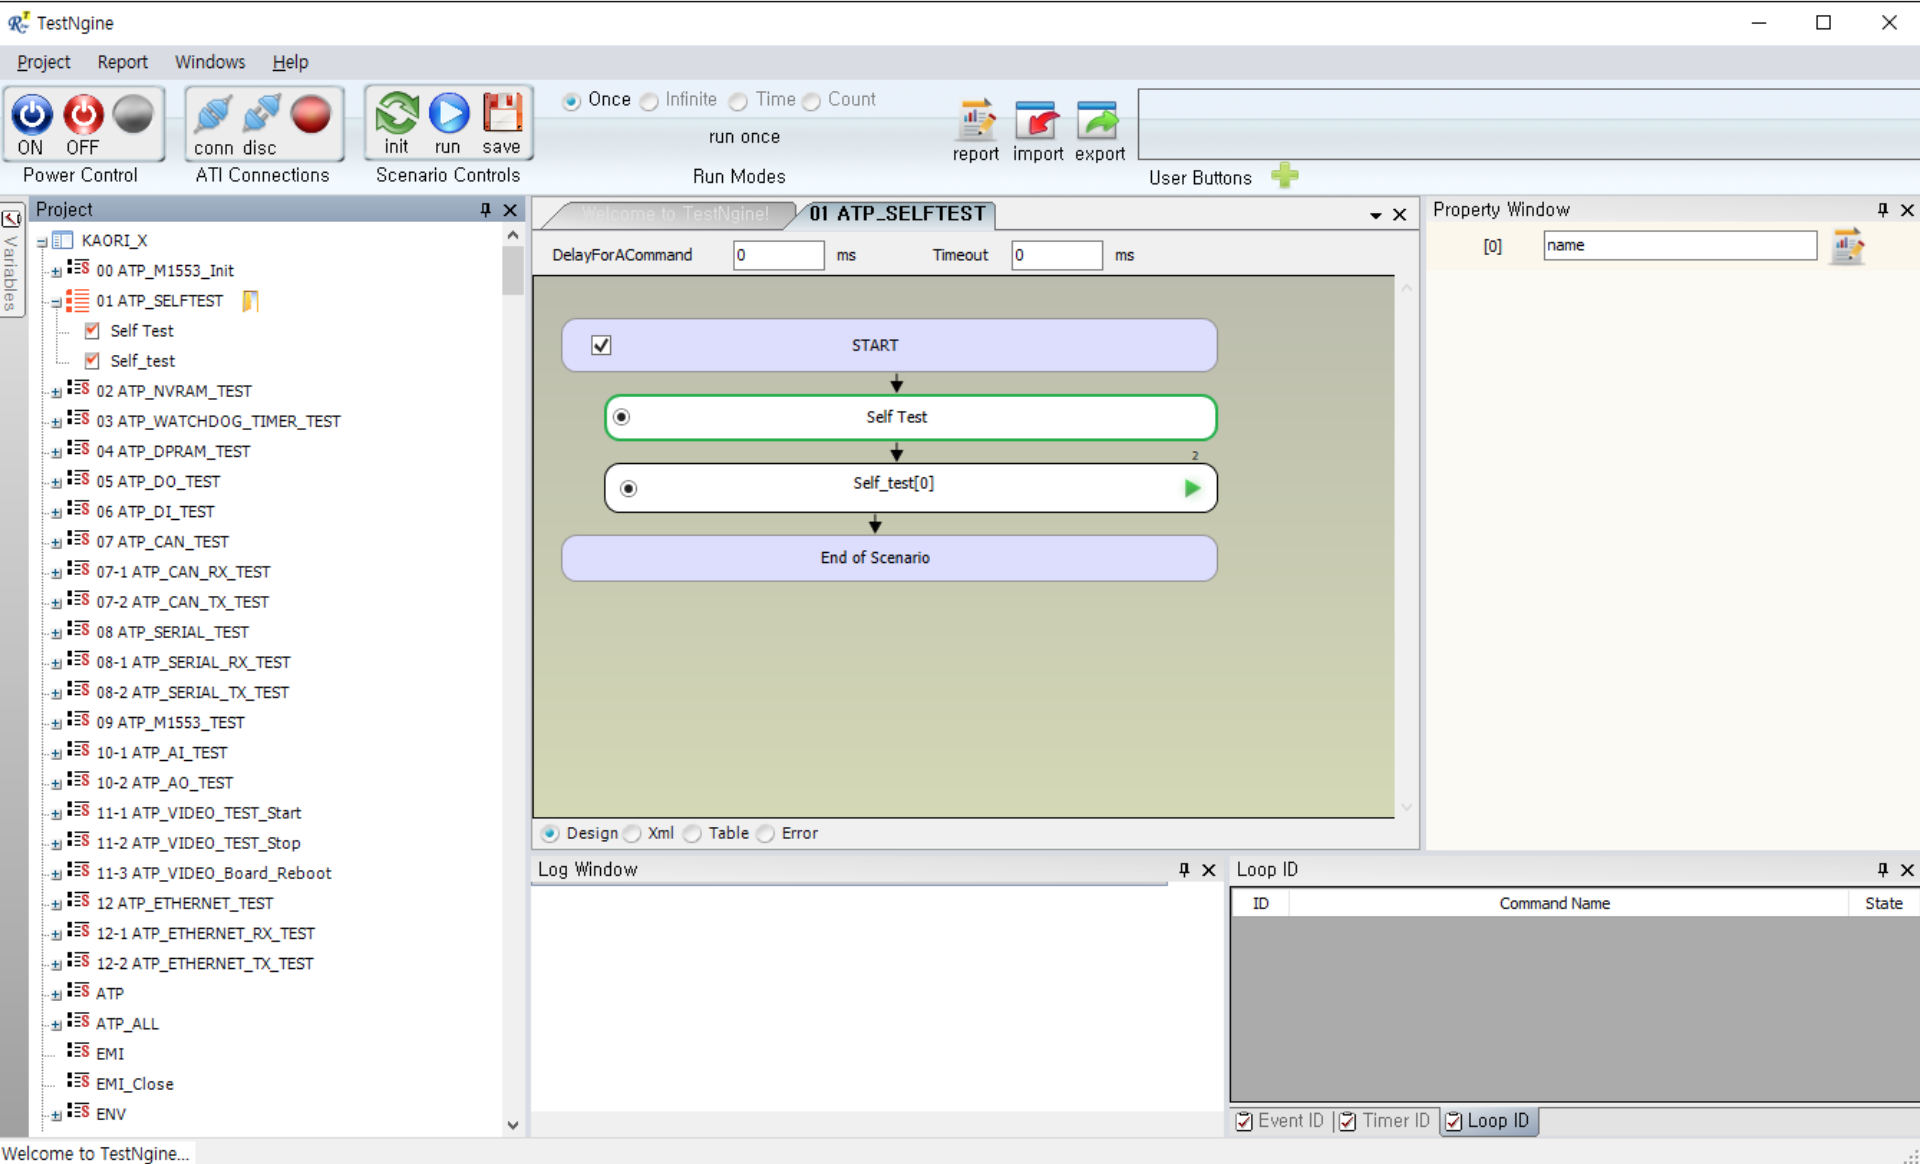Close the 01 ATP_SELFTEST document tab

[x=1400, y=215]
